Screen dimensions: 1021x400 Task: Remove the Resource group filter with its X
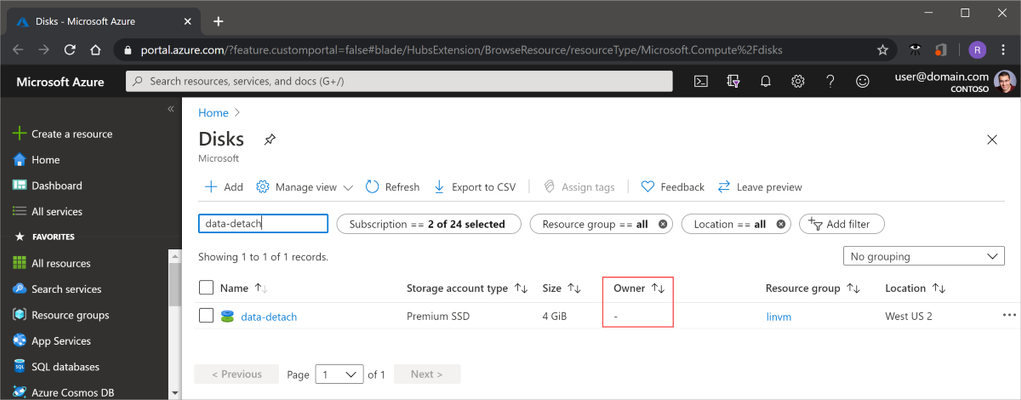662,224
